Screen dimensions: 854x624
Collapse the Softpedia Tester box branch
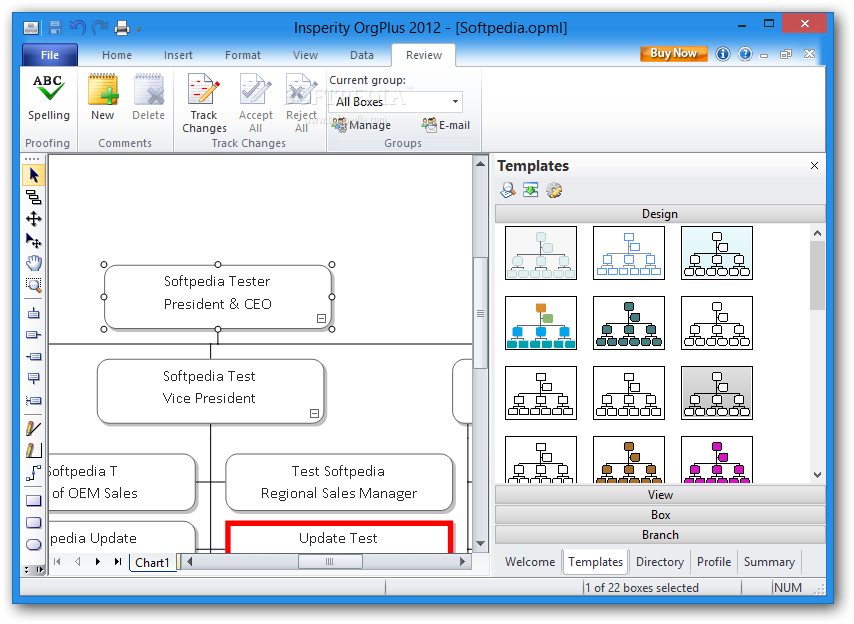(321, 319)
